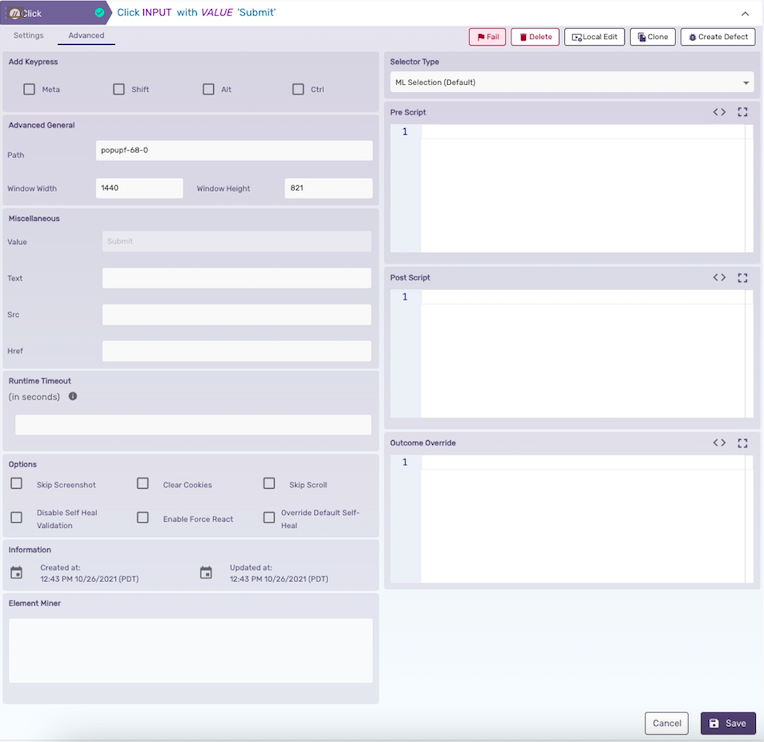Clone this test step

click(652, 37)
